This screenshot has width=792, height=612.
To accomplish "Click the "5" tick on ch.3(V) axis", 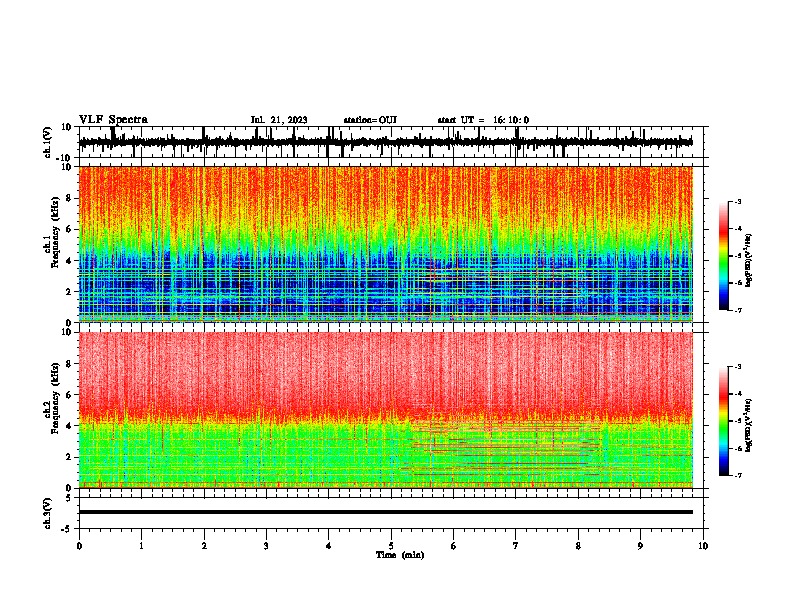I will (x=69, y=497).
